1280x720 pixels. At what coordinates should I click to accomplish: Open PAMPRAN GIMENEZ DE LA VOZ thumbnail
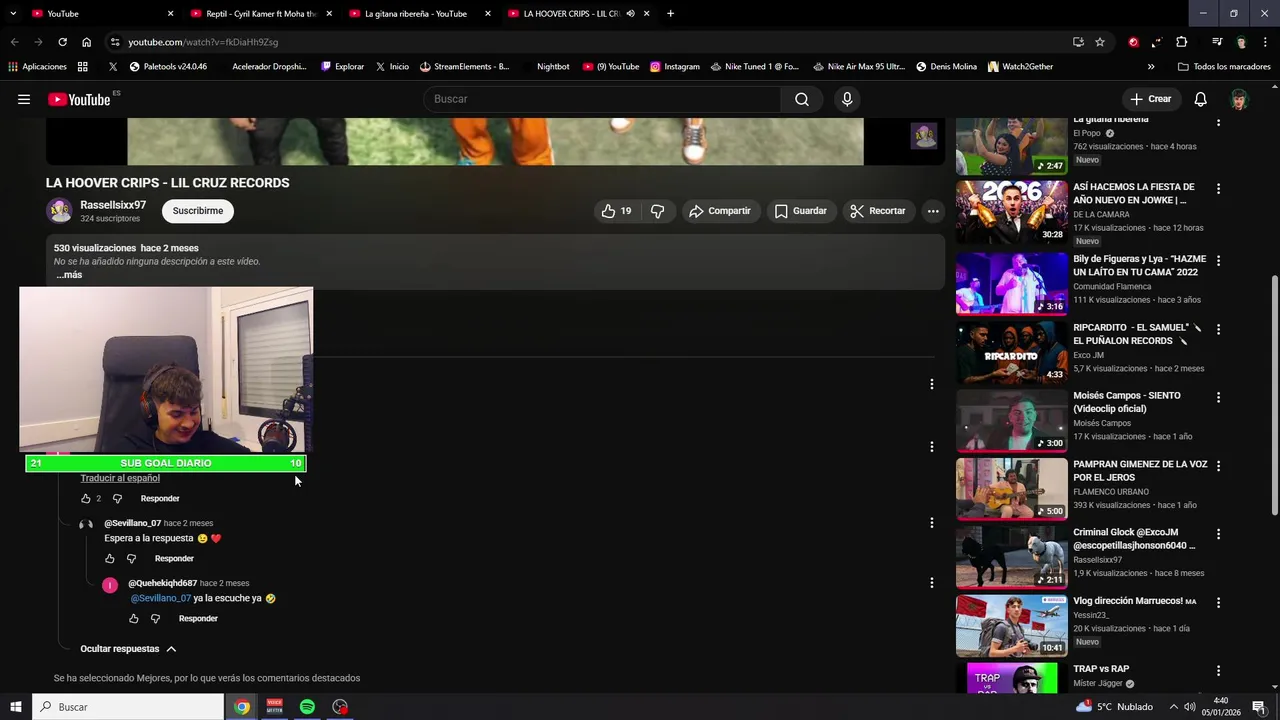1011,489
